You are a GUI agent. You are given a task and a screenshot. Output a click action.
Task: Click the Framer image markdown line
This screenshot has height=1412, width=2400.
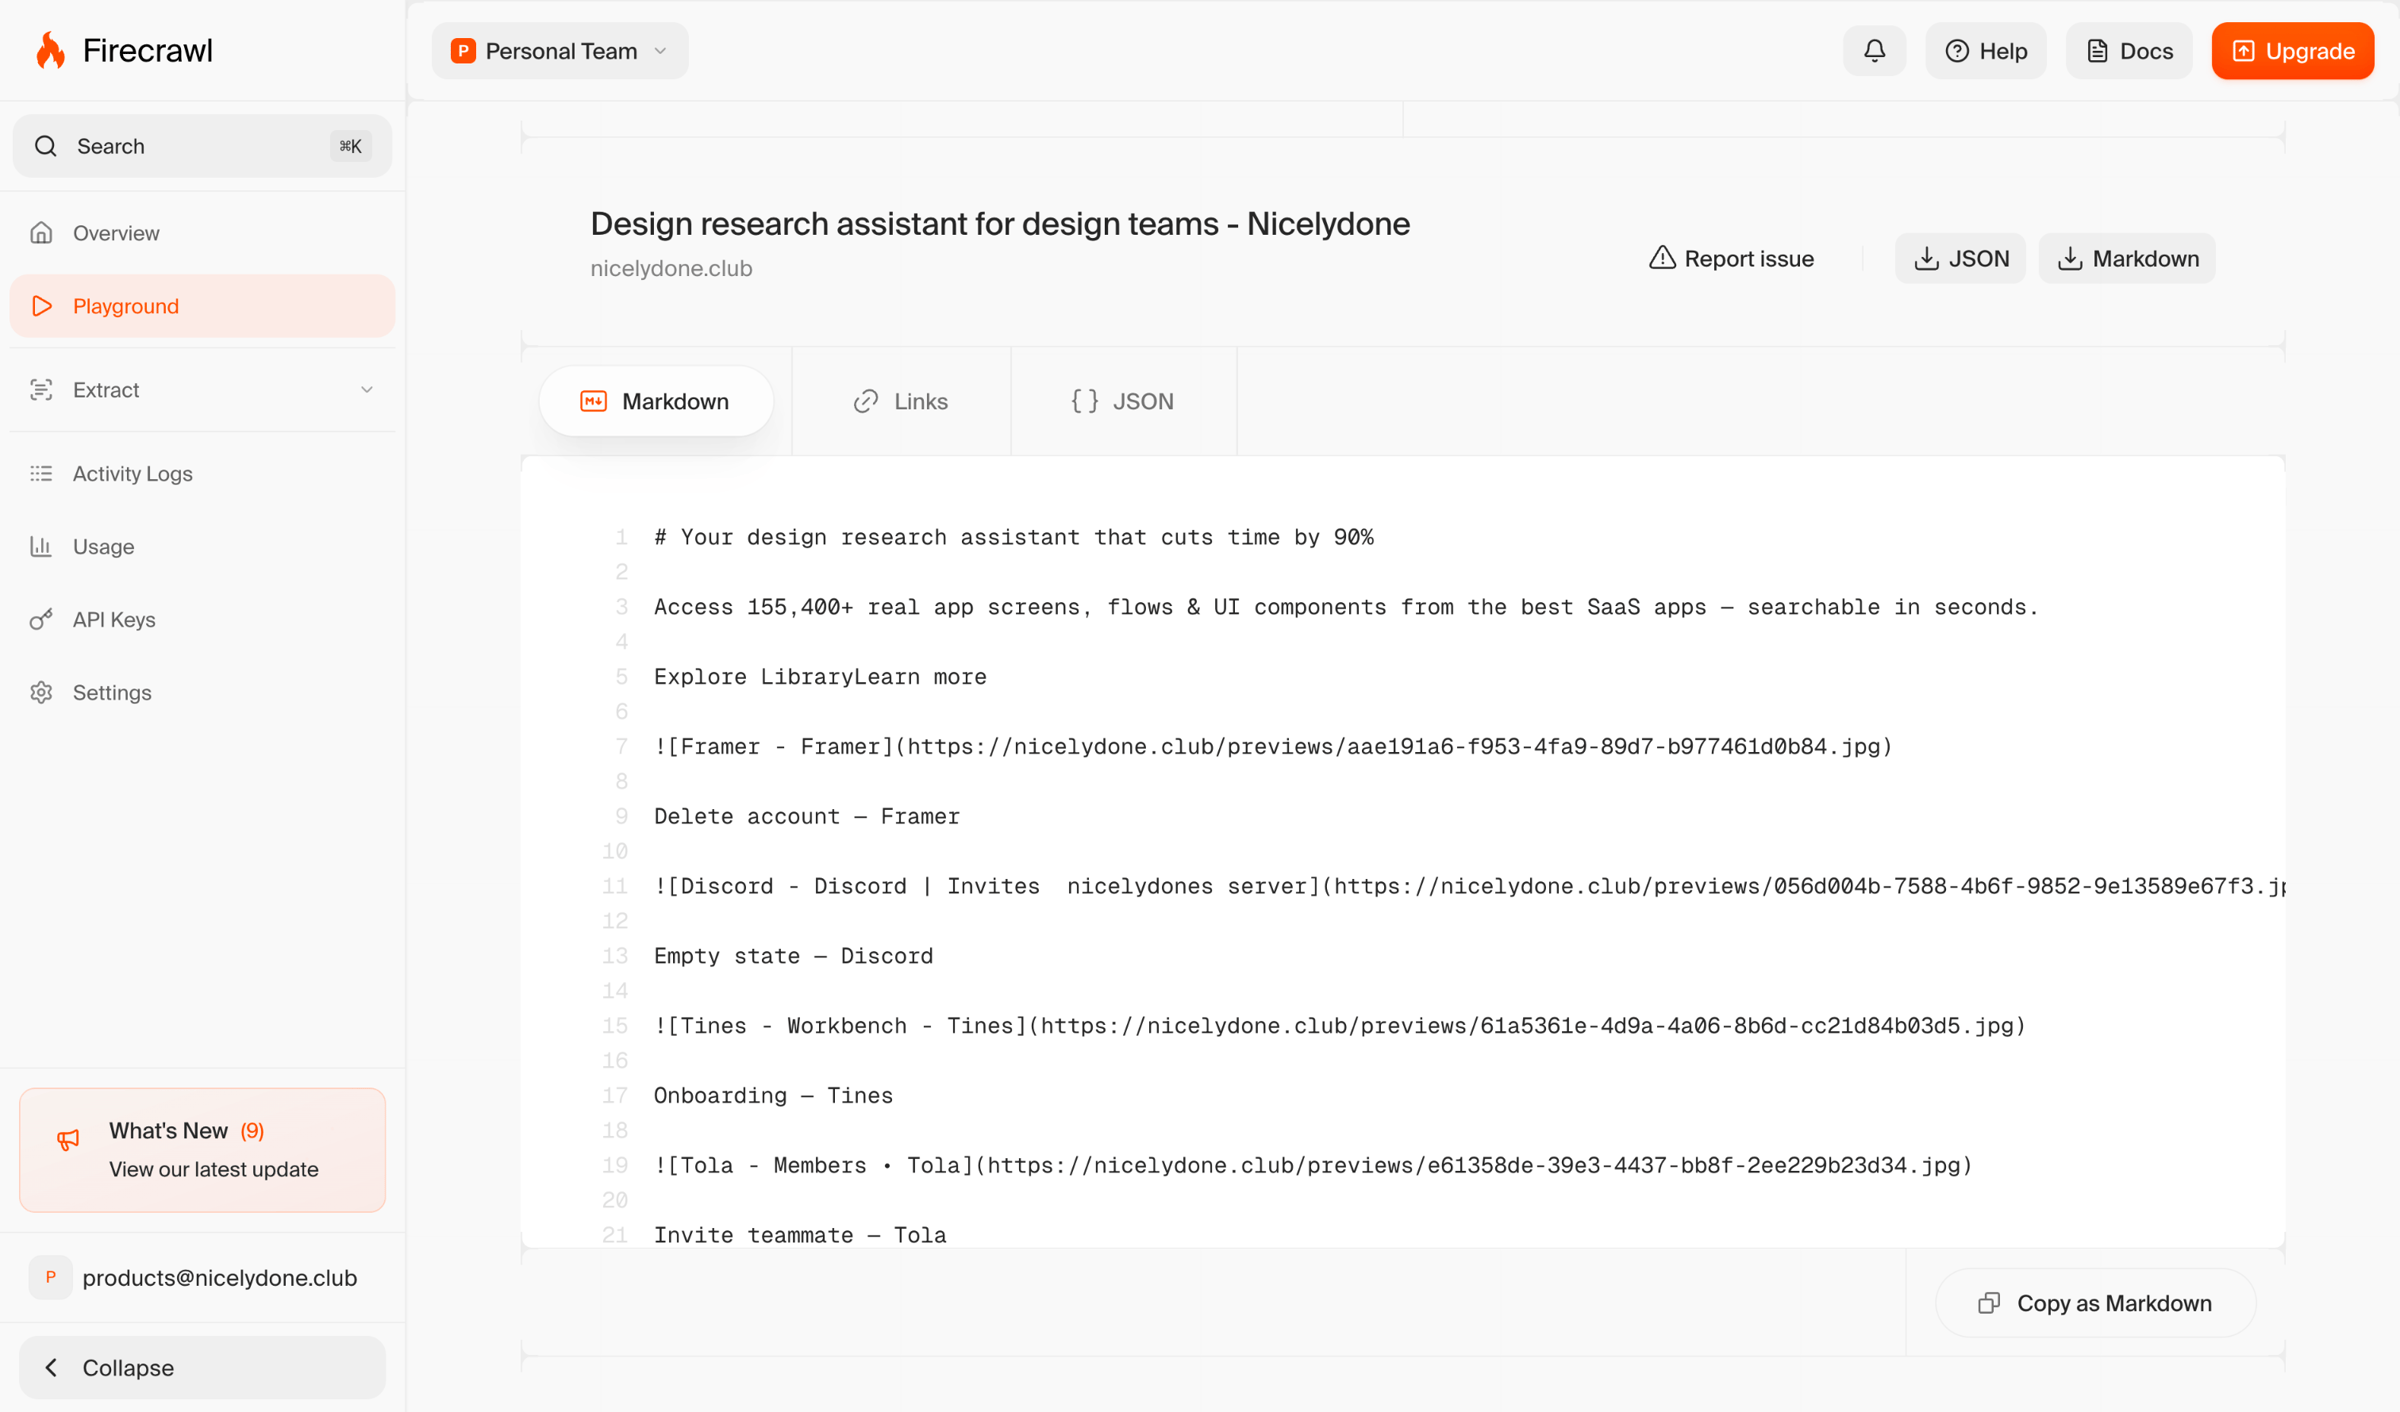coord(1273,747)
